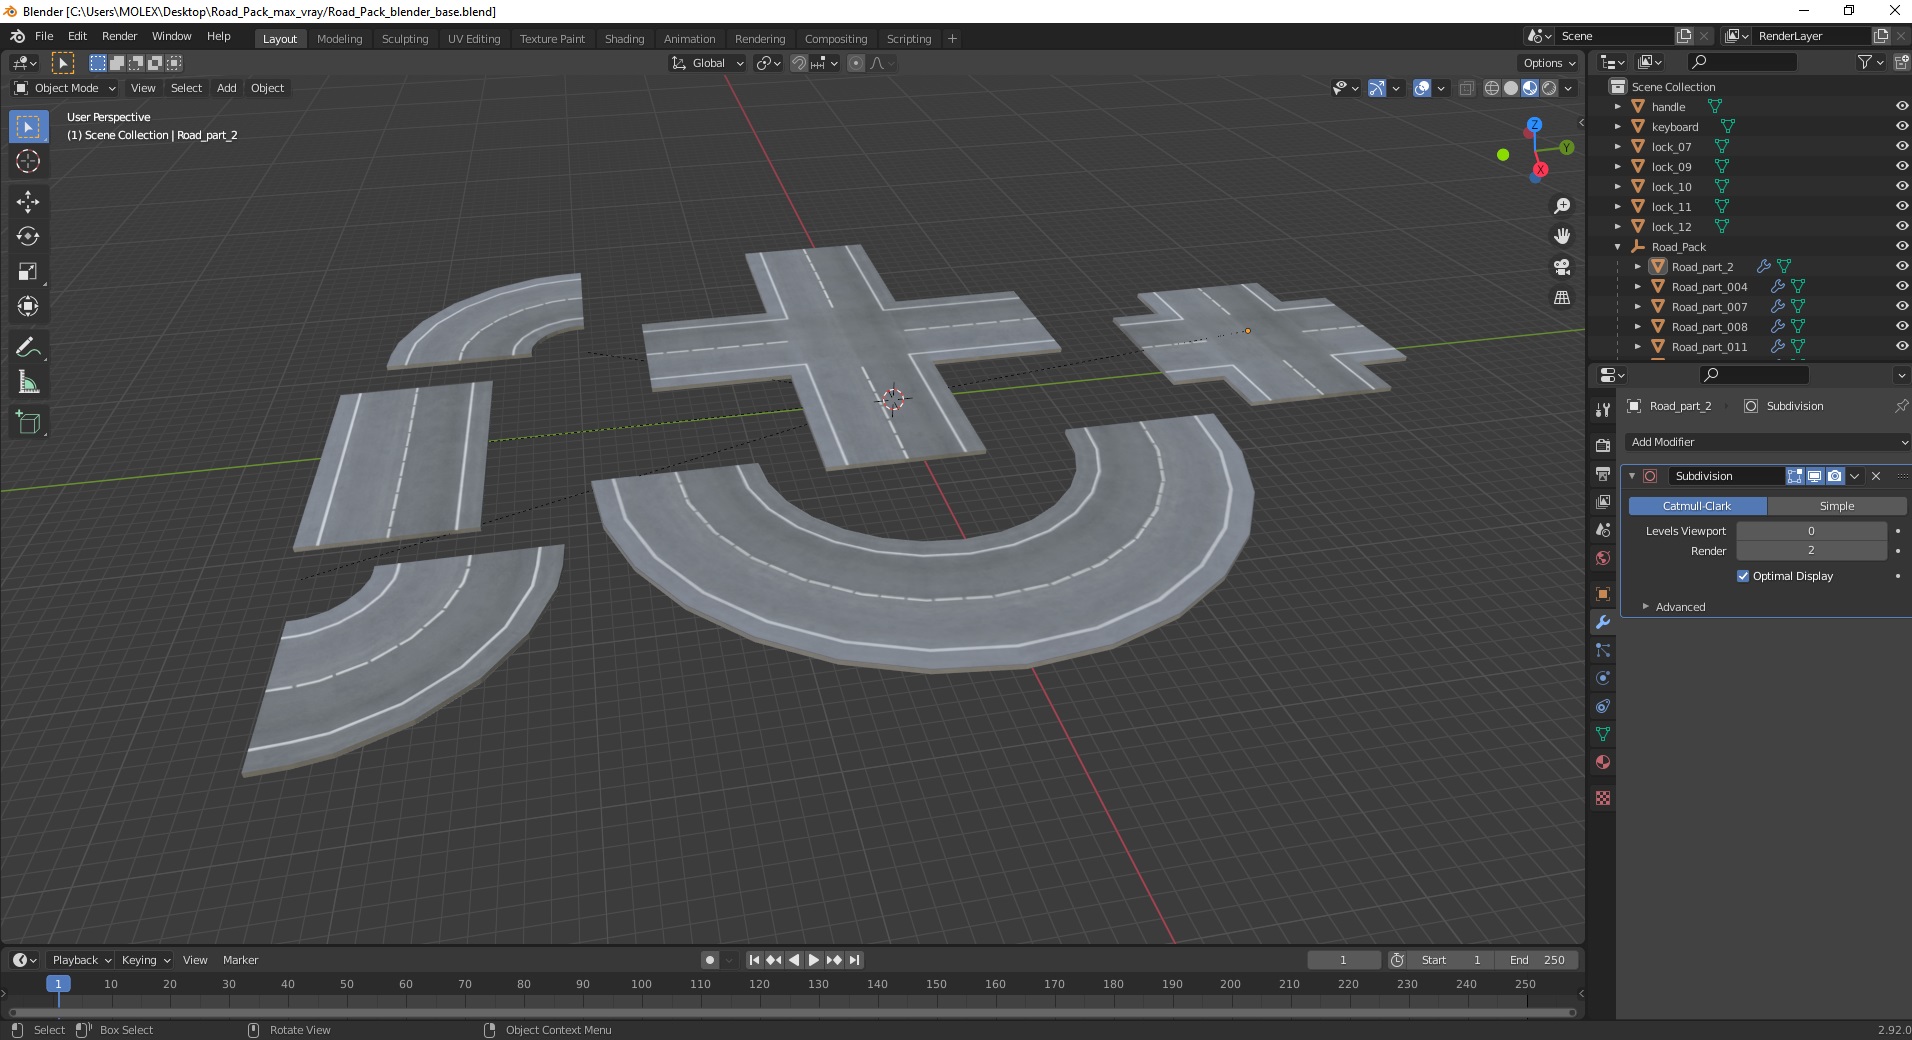Click the Move view hand icon

pos(1562,236)
